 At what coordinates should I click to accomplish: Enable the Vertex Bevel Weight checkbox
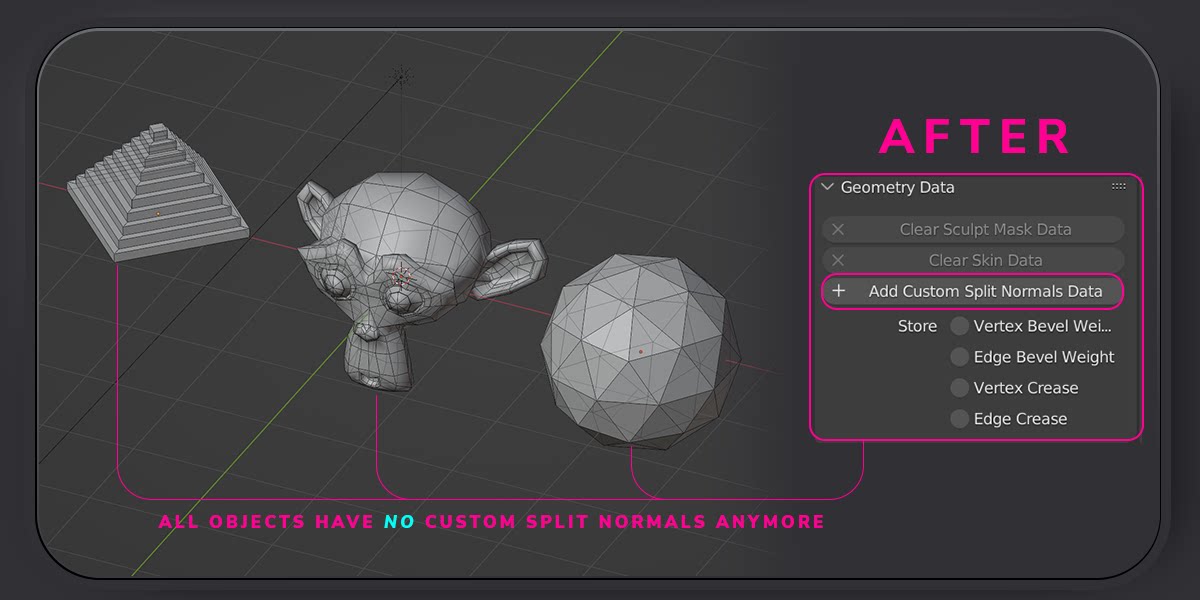(x=959, y=326)
